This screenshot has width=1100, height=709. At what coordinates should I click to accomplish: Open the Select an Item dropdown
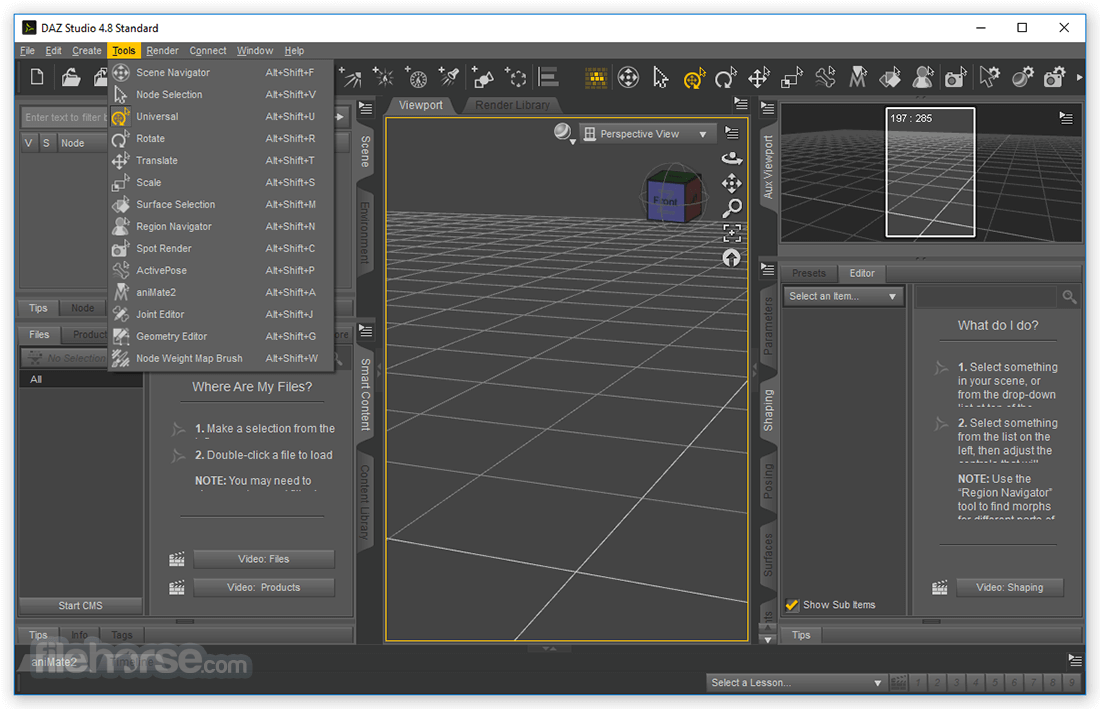[843, 297]
